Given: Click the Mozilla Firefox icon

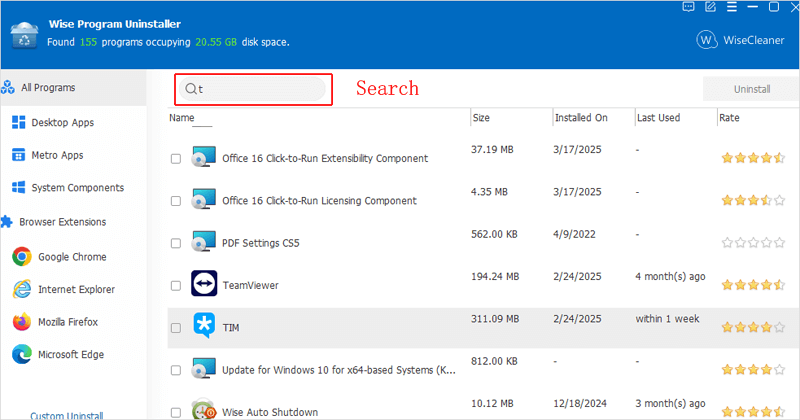Looking at the screenshot, I should (22, 322).
